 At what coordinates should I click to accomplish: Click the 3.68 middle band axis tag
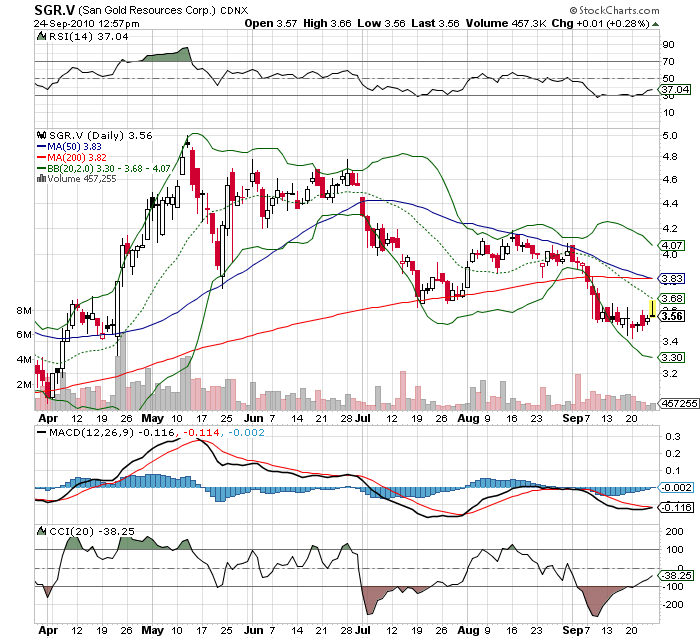pos(671,298)
